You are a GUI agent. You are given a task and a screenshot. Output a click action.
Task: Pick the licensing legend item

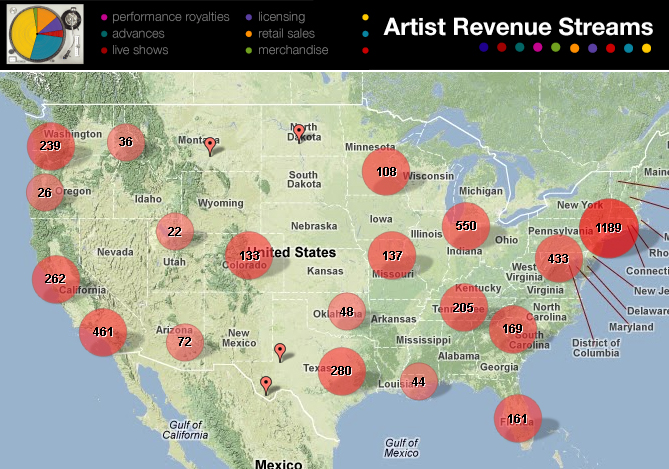[x=276, y=17]
